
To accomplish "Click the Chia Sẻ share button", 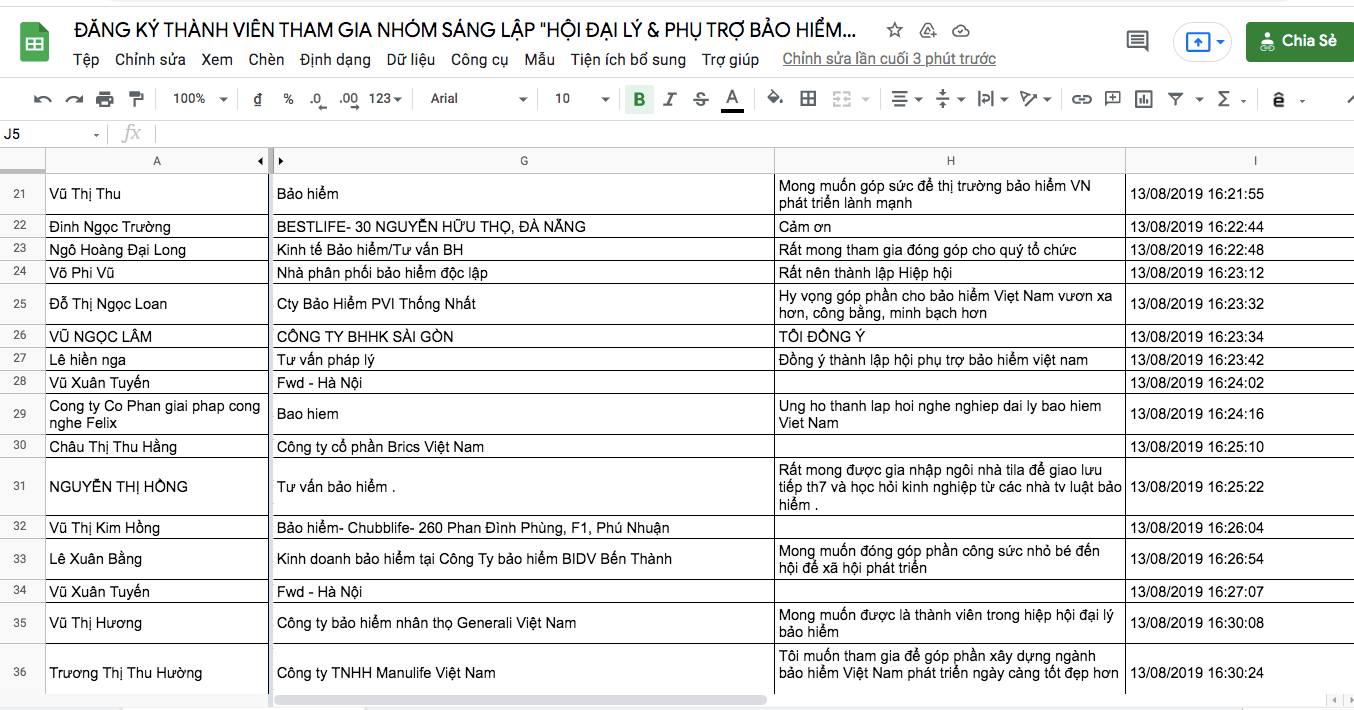I will [1299, 42].
